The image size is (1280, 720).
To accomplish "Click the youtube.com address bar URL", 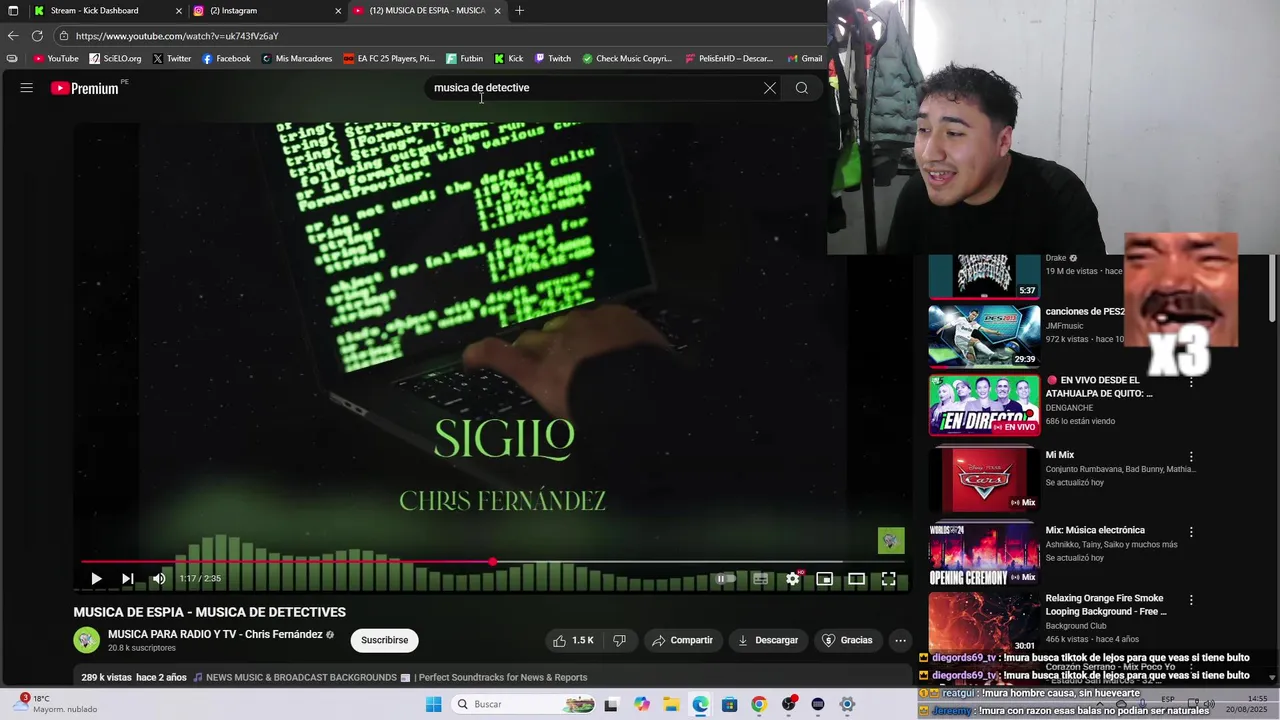I will click(x=177, y=36).
